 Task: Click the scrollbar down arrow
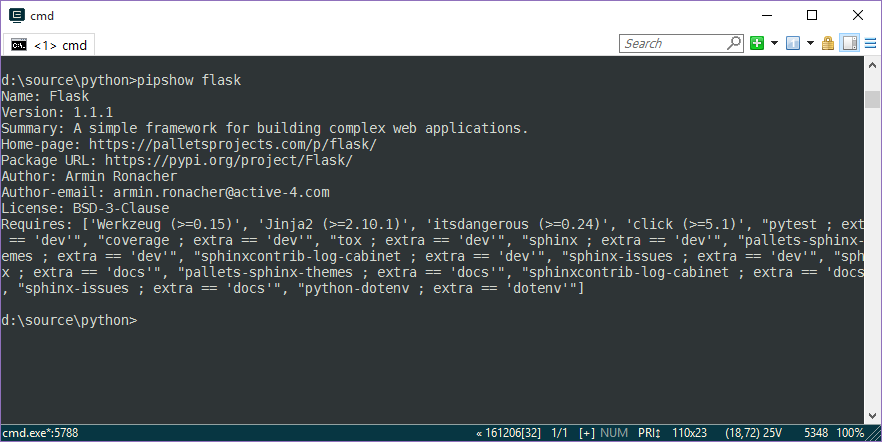[x=872, y=416]
